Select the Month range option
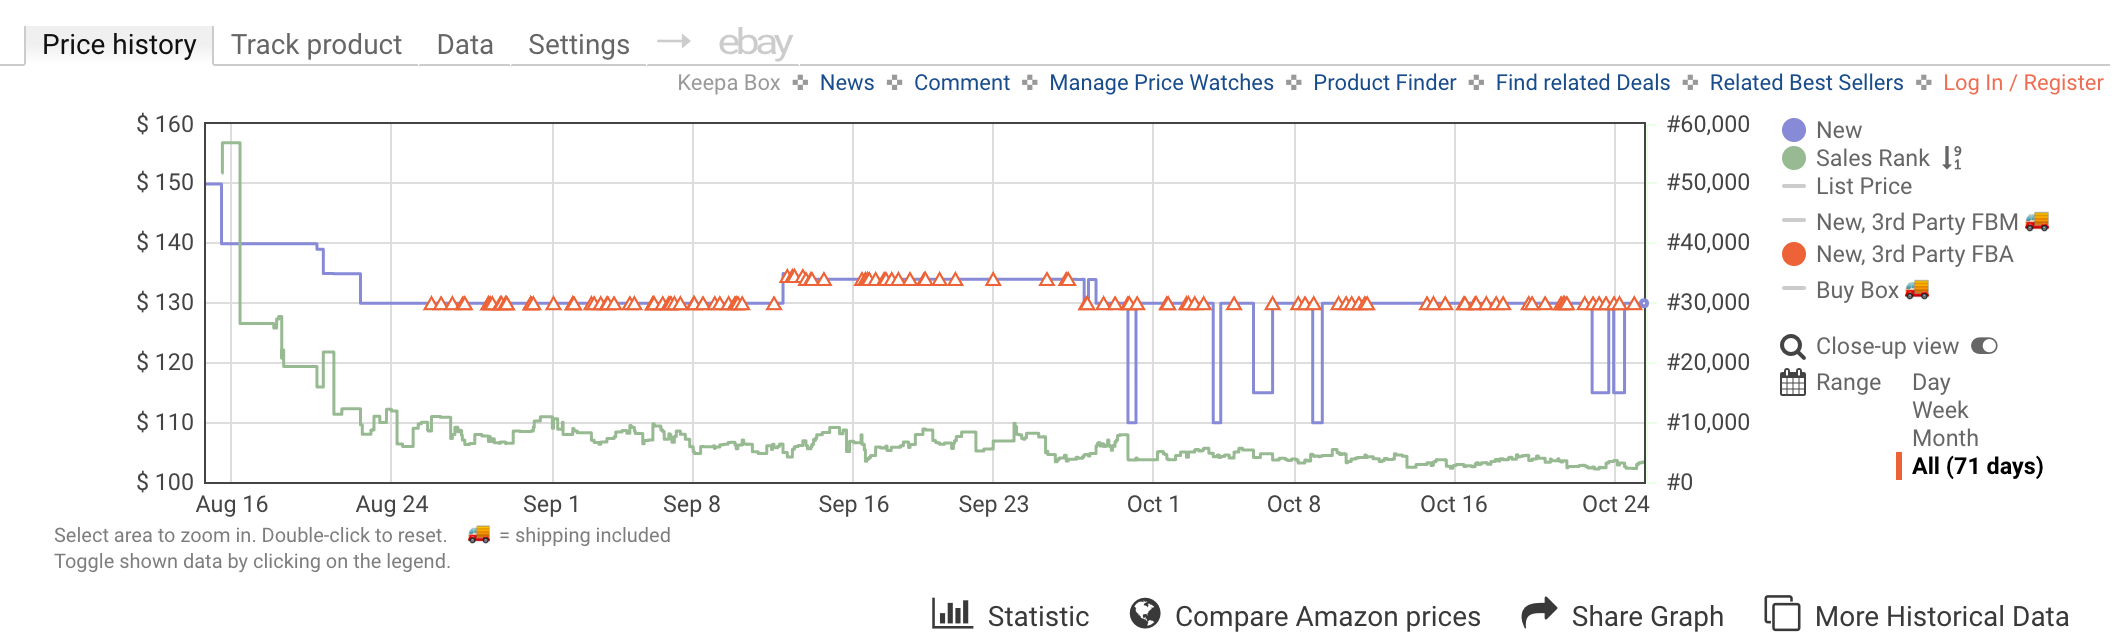The height and width of the screenshot is (636, 2122). pos(1944,438)
